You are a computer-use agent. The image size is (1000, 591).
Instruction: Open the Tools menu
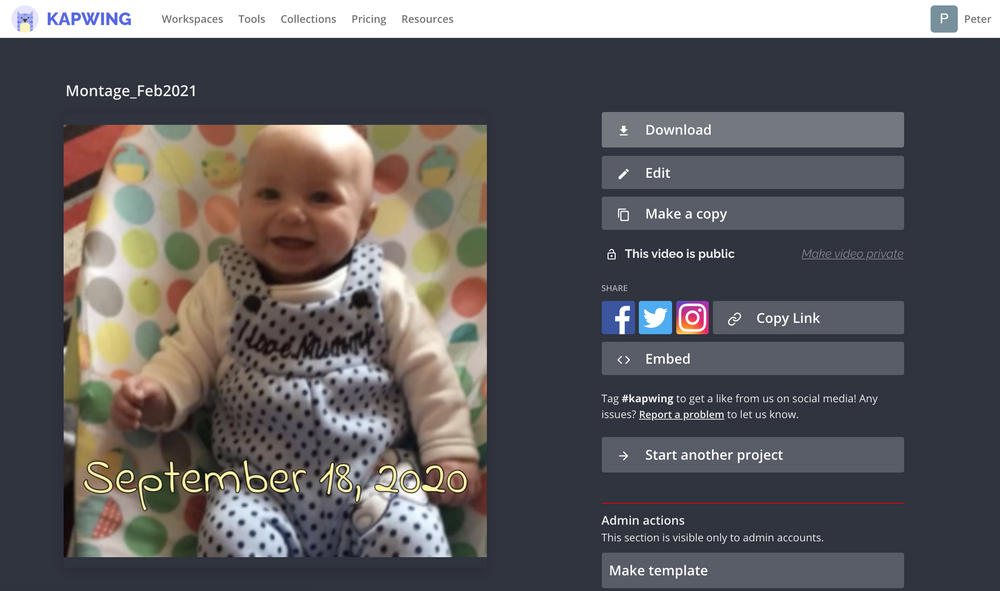tap(251, 18)
